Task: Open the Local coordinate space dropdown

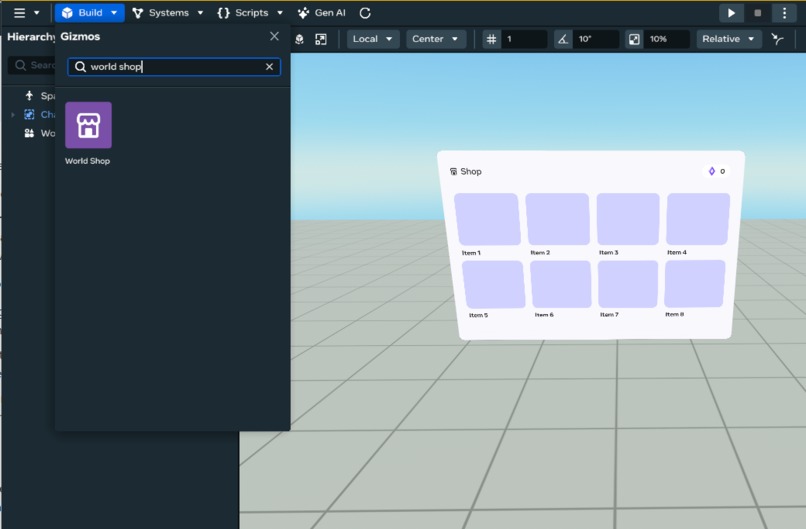Action: [373, 39]
